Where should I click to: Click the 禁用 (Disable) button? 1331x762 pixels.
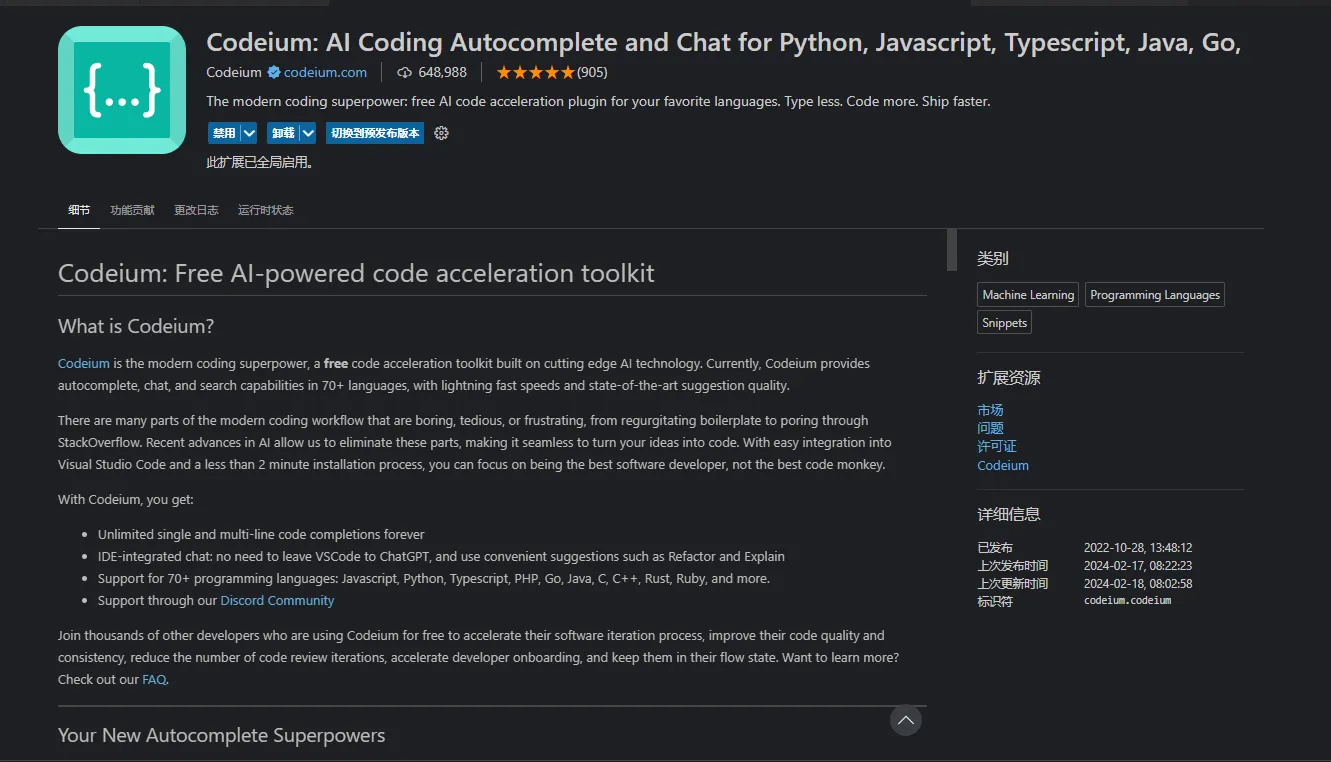(x=224, y=133)
